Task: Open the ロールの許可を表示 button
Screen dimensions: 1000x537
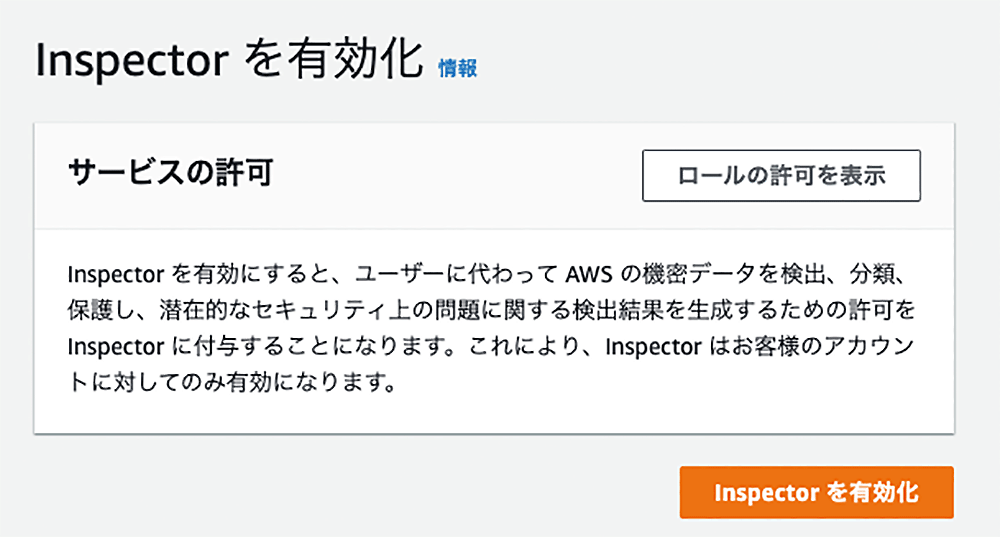Action: coord(781,175)
